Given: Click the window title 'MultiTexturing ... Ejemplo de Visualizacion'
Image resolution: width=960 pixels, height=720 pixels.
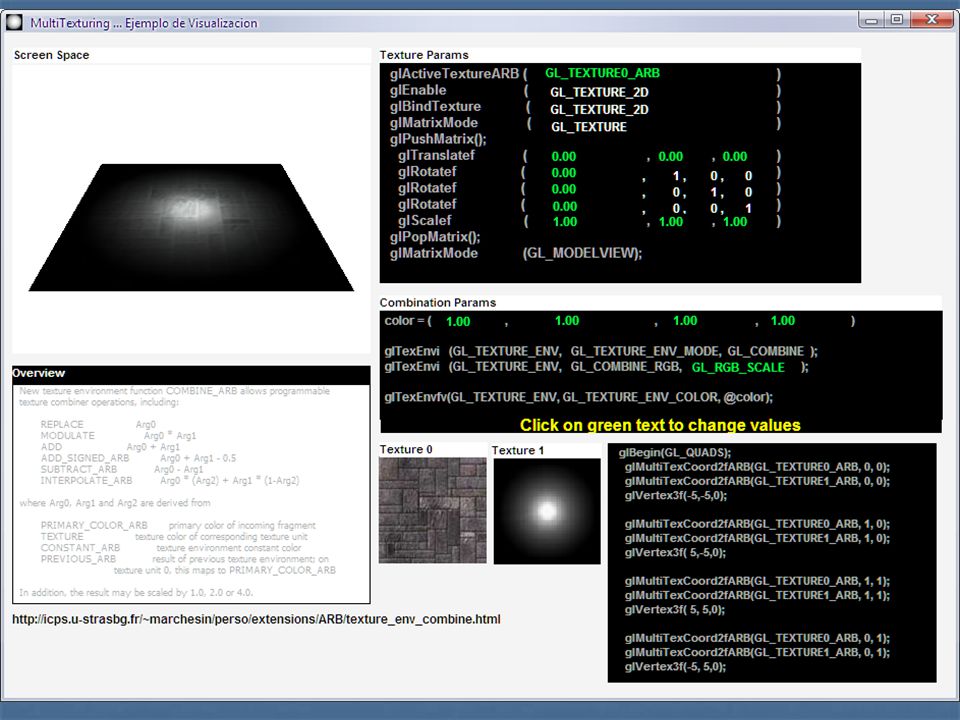Looking at the screenshot, I should [x=144, y=23].
